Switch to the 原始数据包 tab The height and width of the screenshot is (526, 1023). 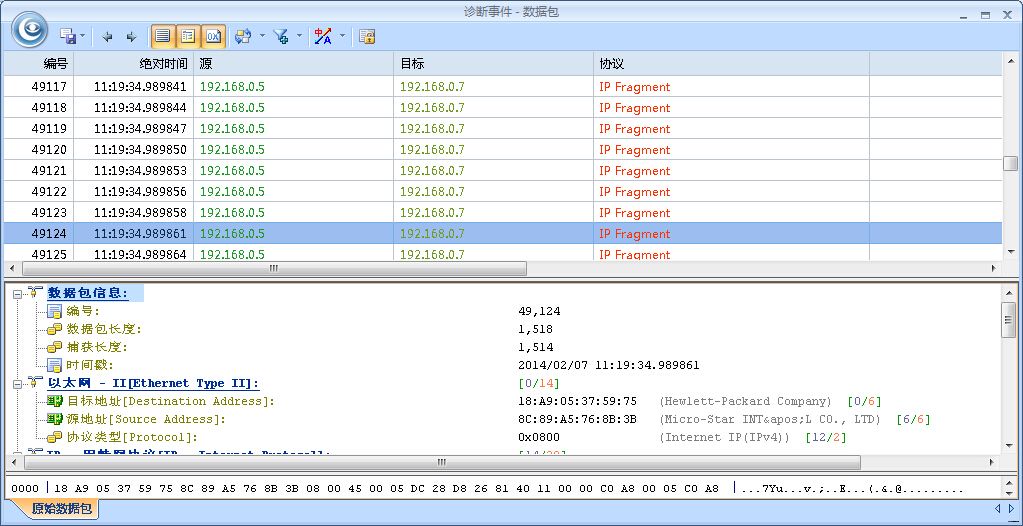click(x=62, y=509)
